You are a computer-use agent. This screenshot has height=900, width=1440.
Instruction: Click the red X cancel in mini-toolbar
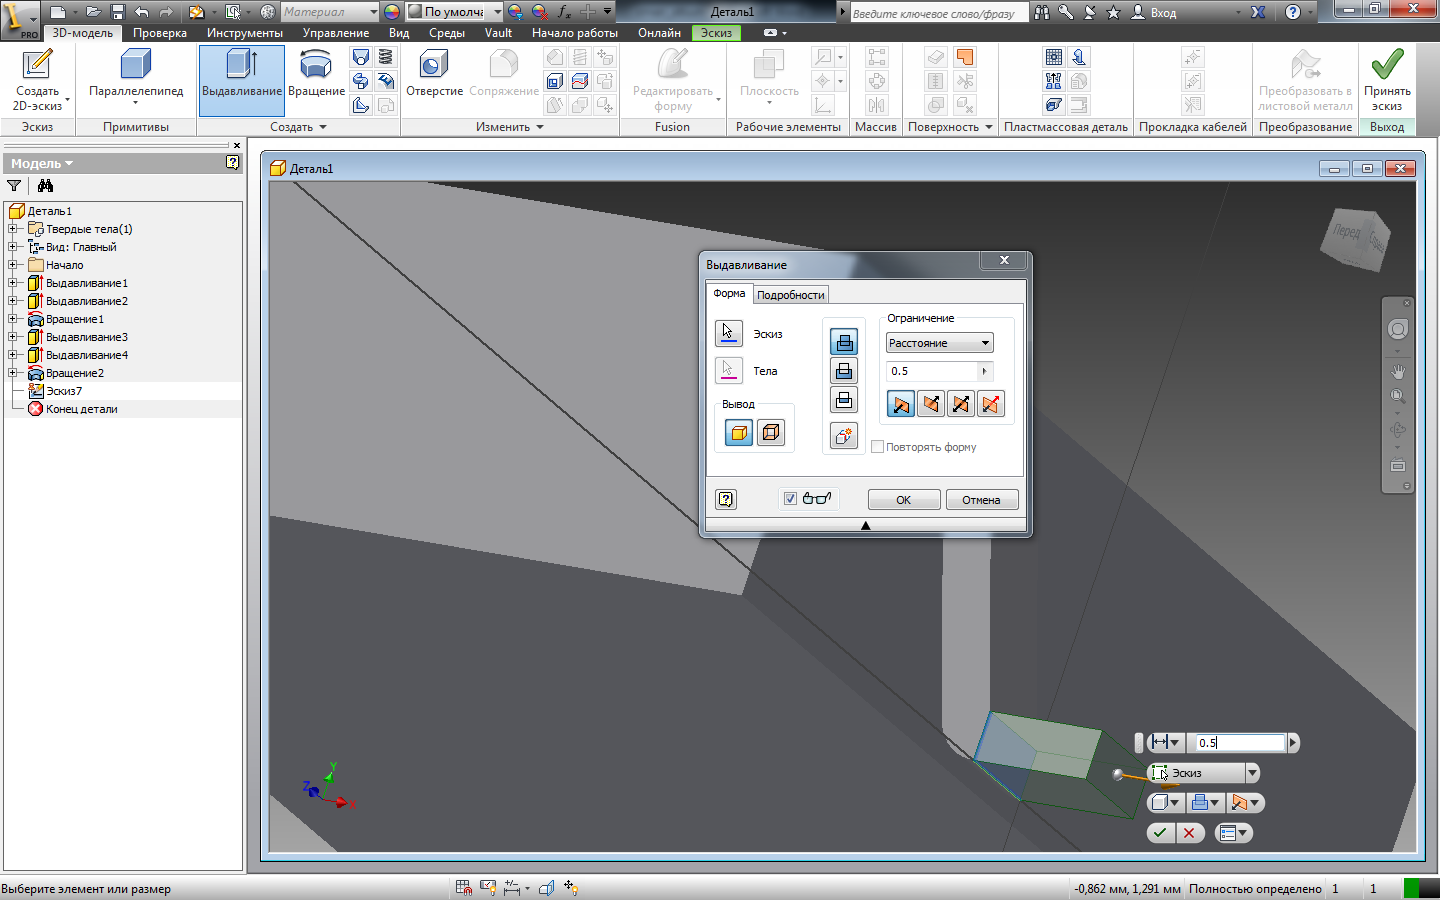(1189, 832)
